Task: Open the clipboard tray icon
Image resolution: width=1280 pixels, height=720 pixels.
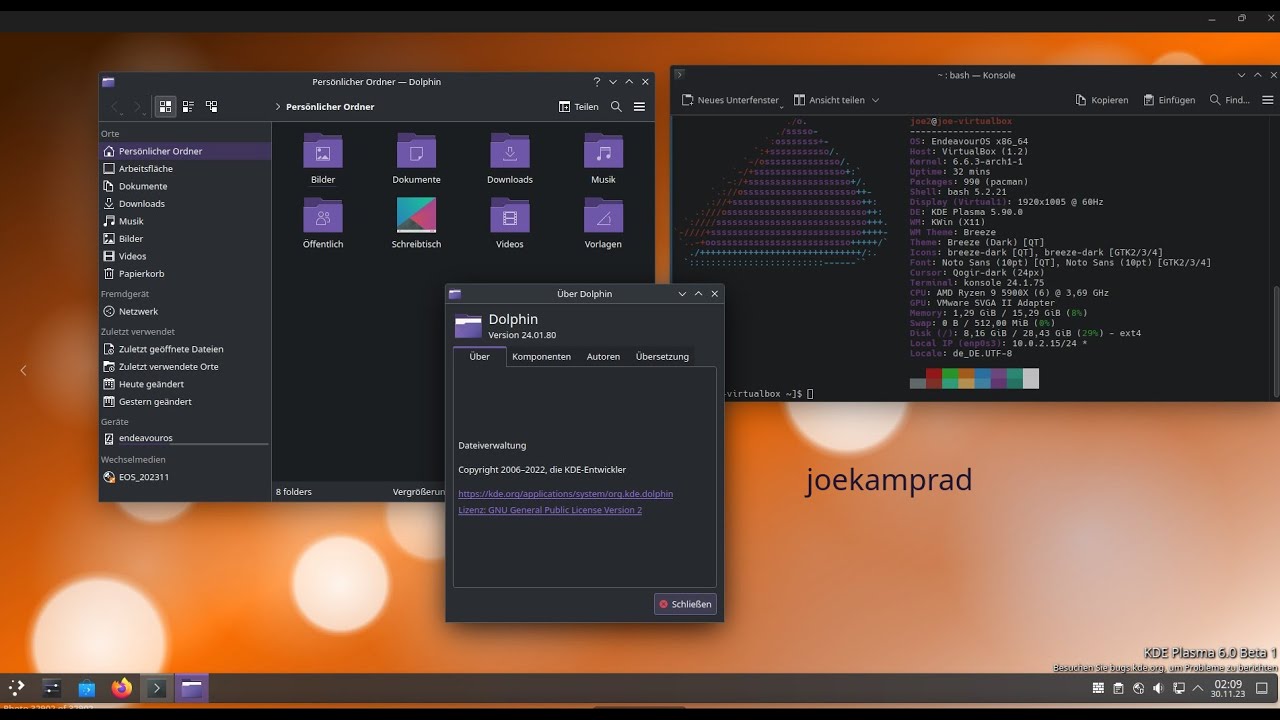Action: pos(1118,688)
